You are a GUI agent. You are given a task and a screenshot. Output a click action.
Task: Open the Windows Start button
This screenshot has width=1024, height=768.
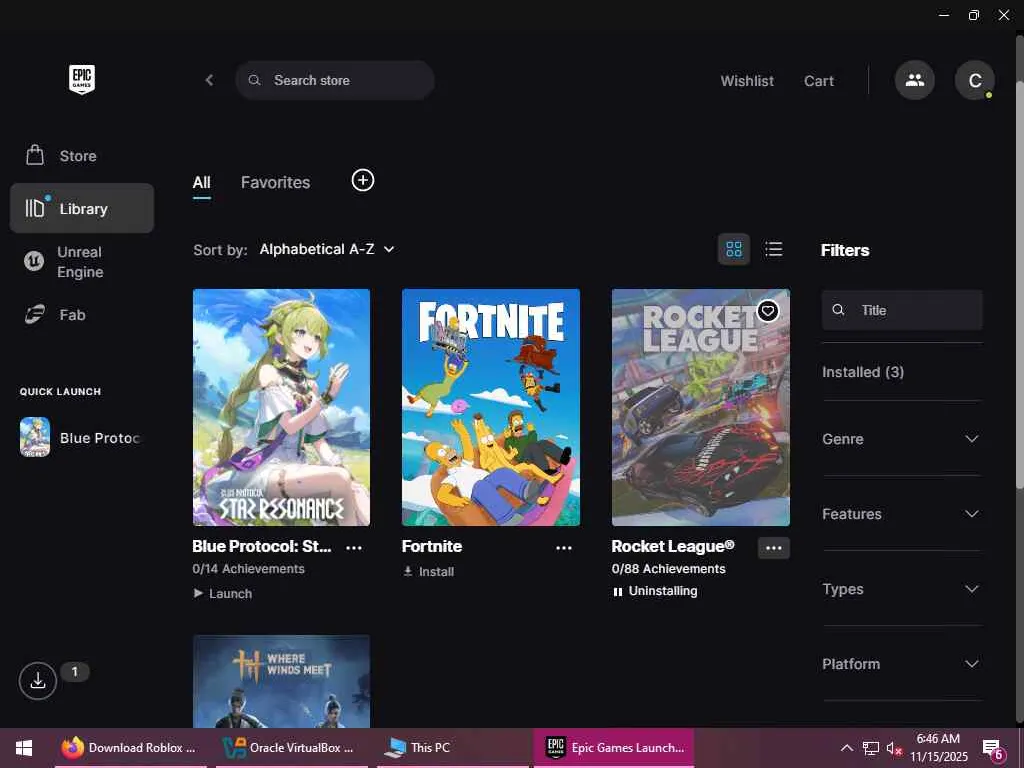tap(24, 748)
